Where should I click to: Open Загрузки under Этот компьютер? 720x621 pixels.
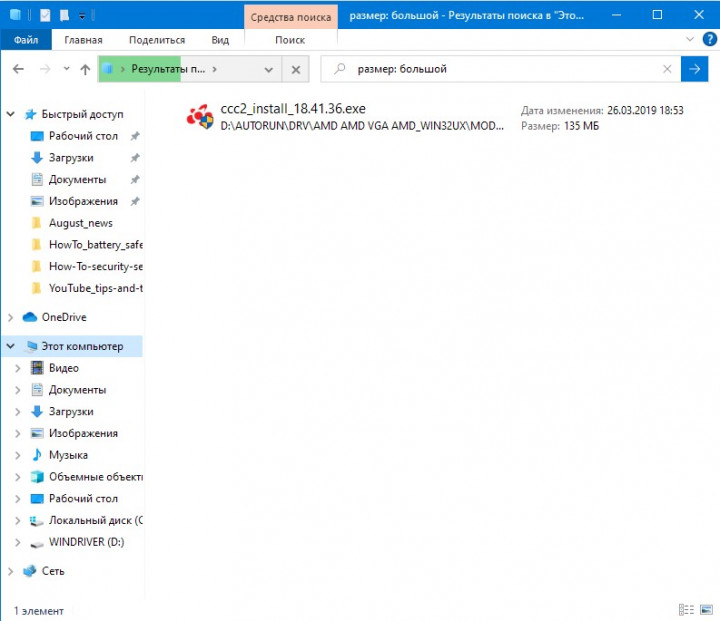[71, 412]
